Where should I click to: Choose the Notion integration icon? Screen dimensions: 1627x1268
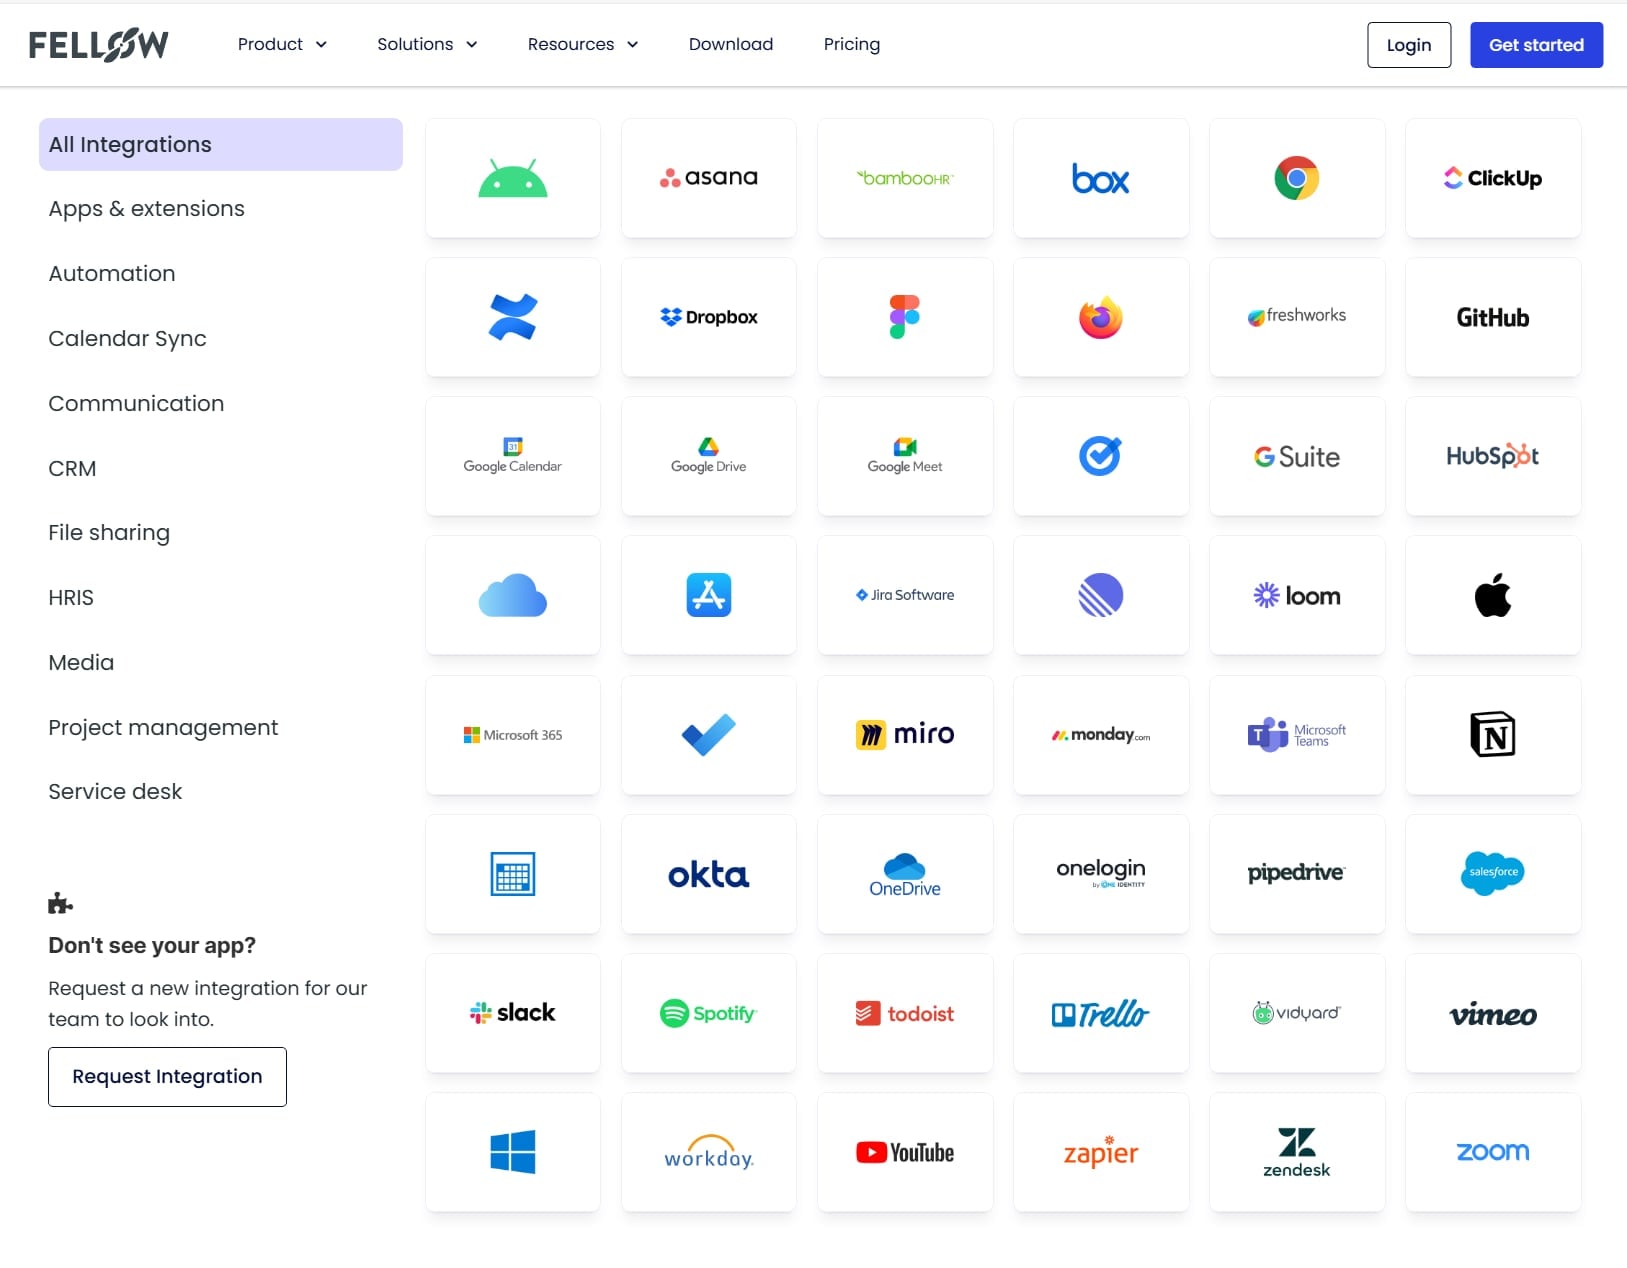pos(1492,735)
